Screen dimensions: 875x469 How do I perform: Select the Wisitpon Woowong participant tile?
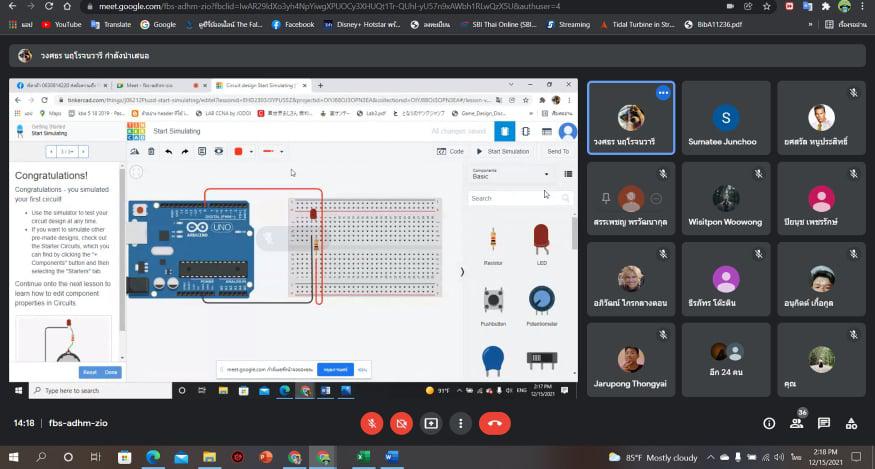pyautogui.click(x=726, y=198)
